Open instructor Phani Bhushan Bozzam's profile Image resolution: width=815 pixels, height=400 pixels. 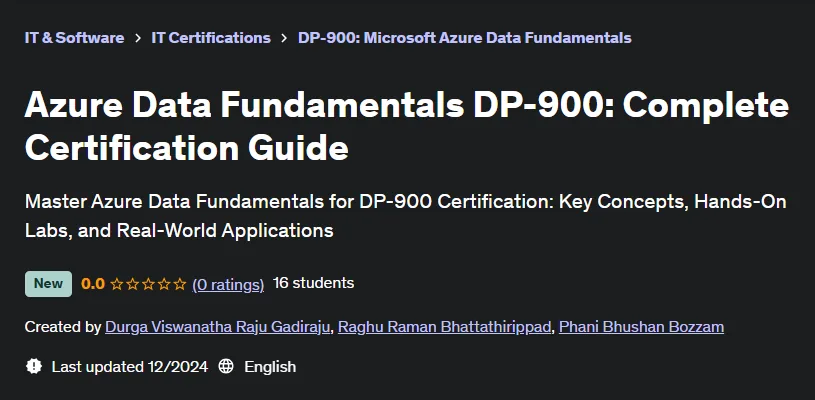(641, 327)
